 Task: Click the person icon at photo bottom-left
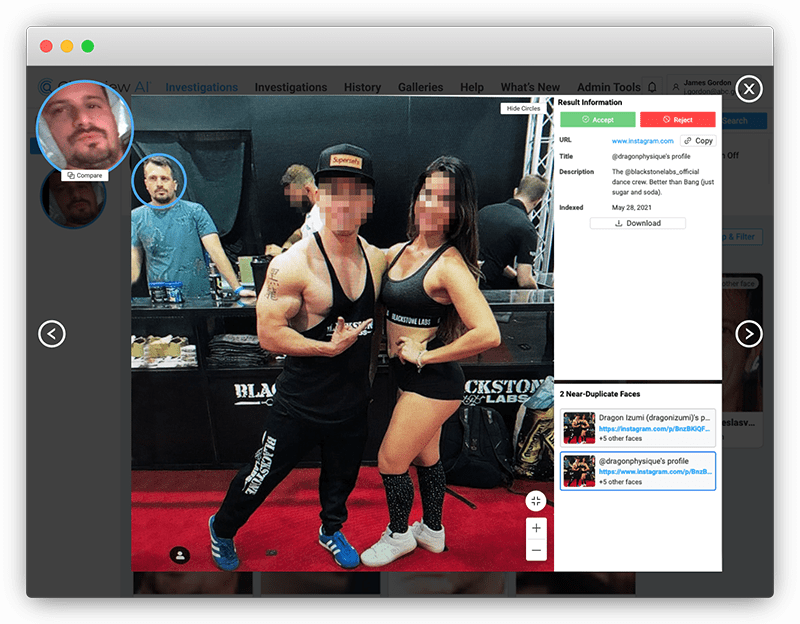click(180, 555)
